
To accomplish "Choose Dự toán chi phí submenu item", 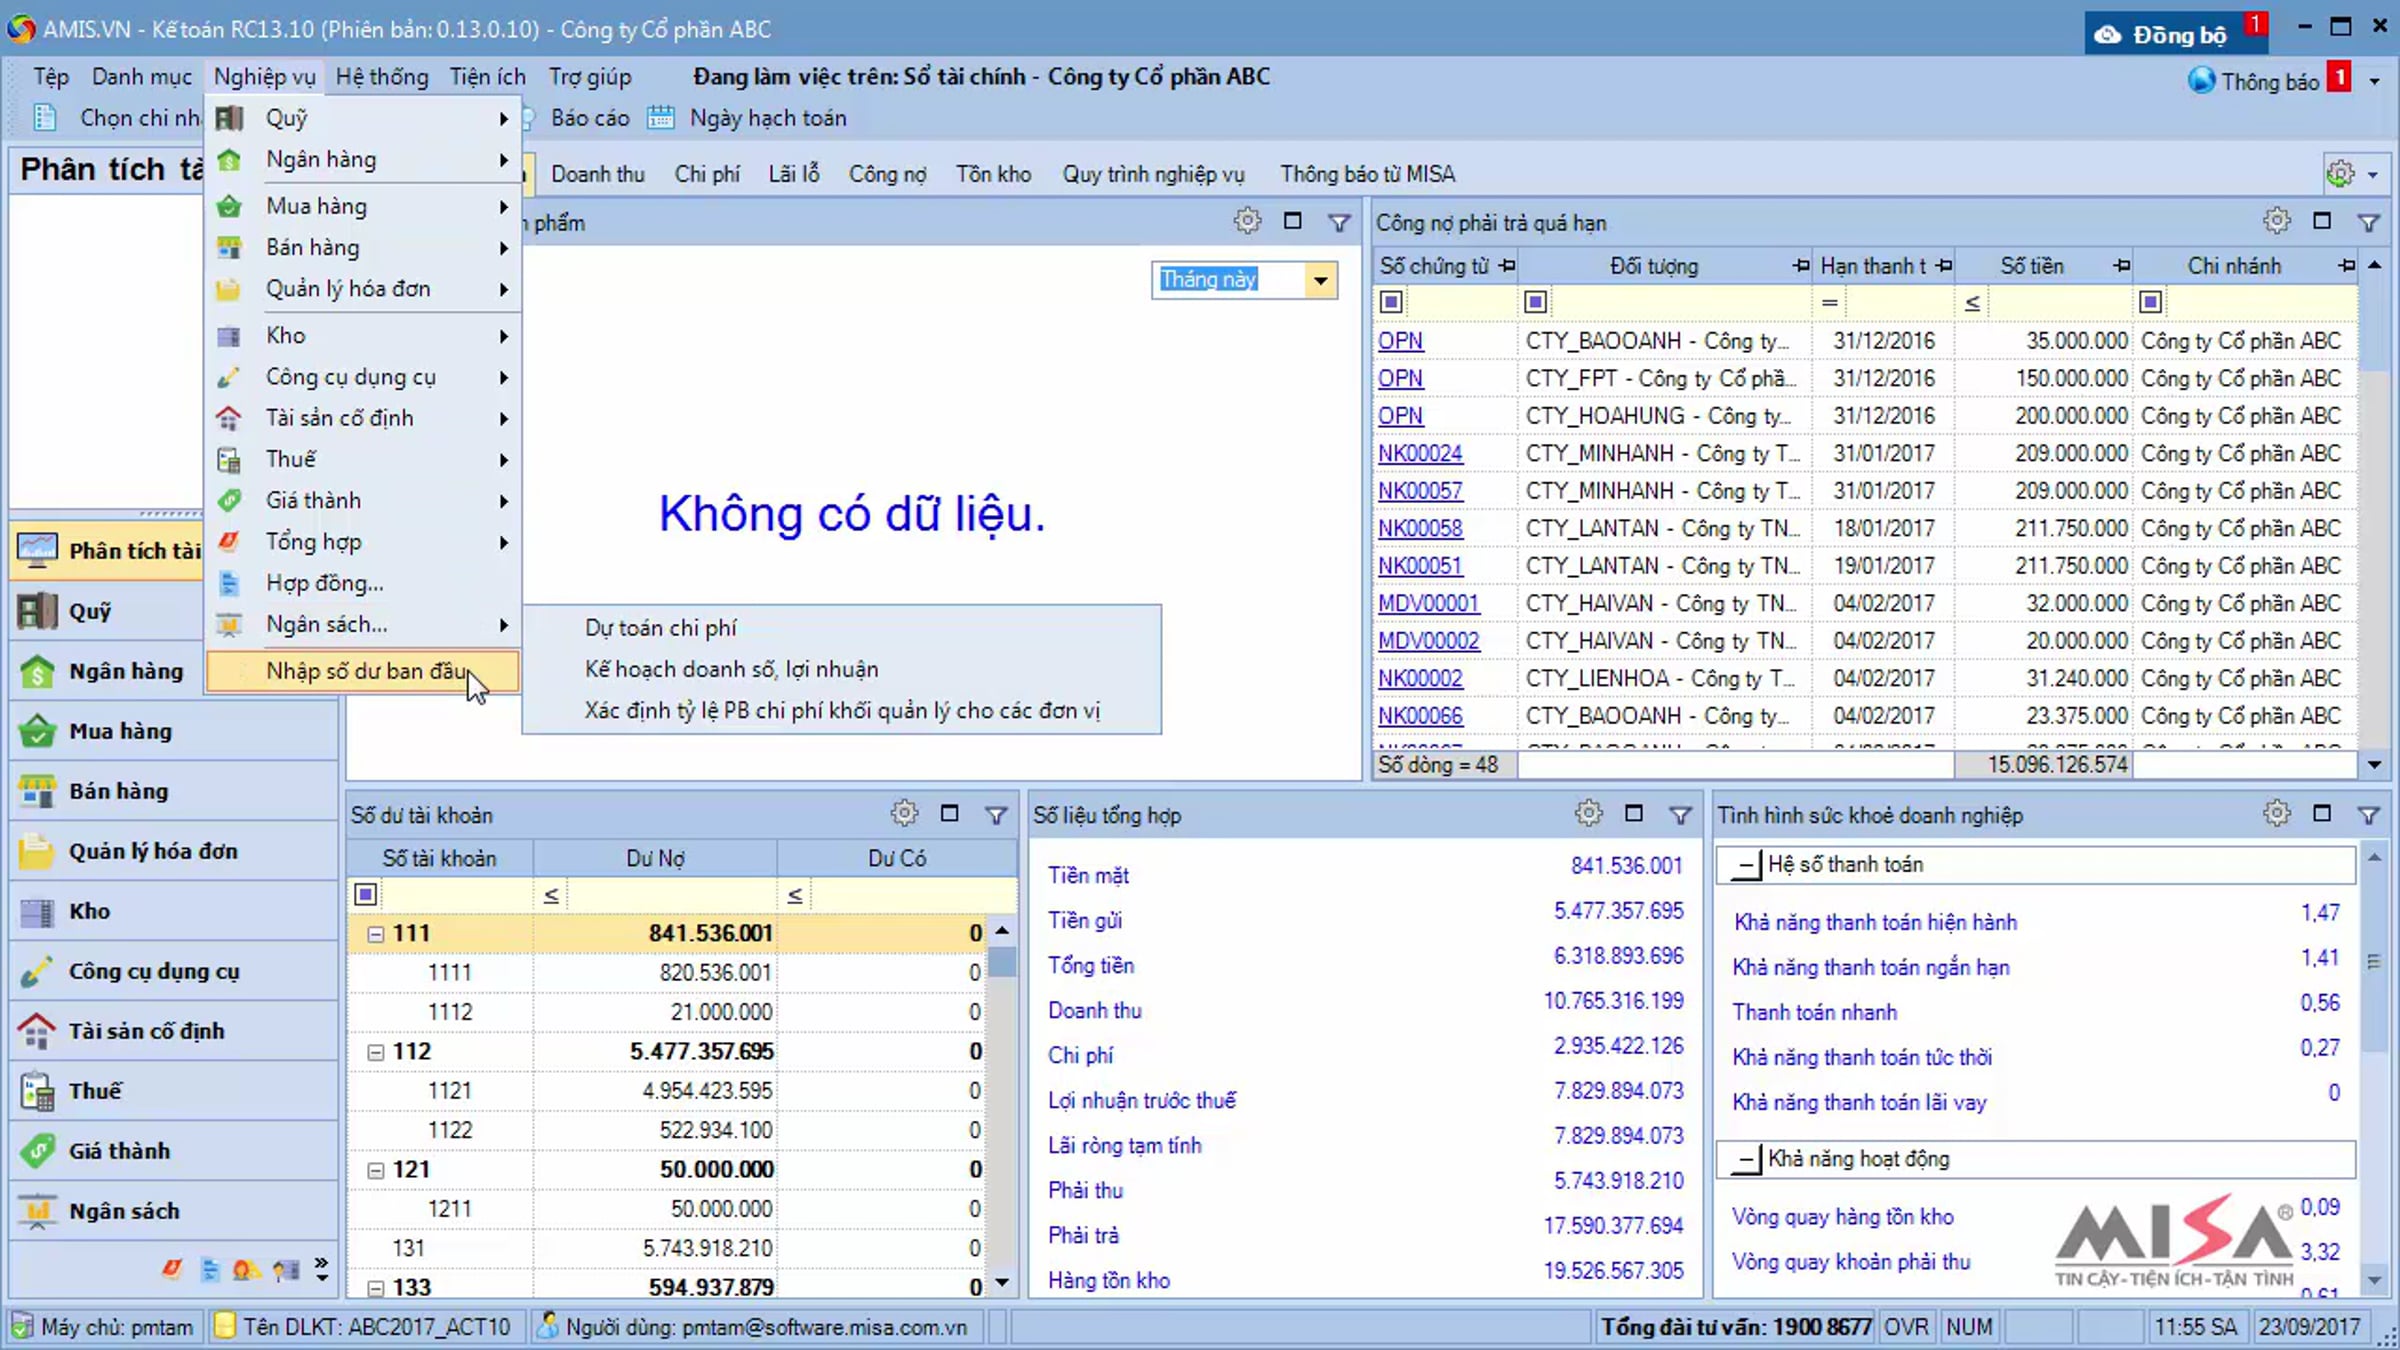I will coord(660,628).
